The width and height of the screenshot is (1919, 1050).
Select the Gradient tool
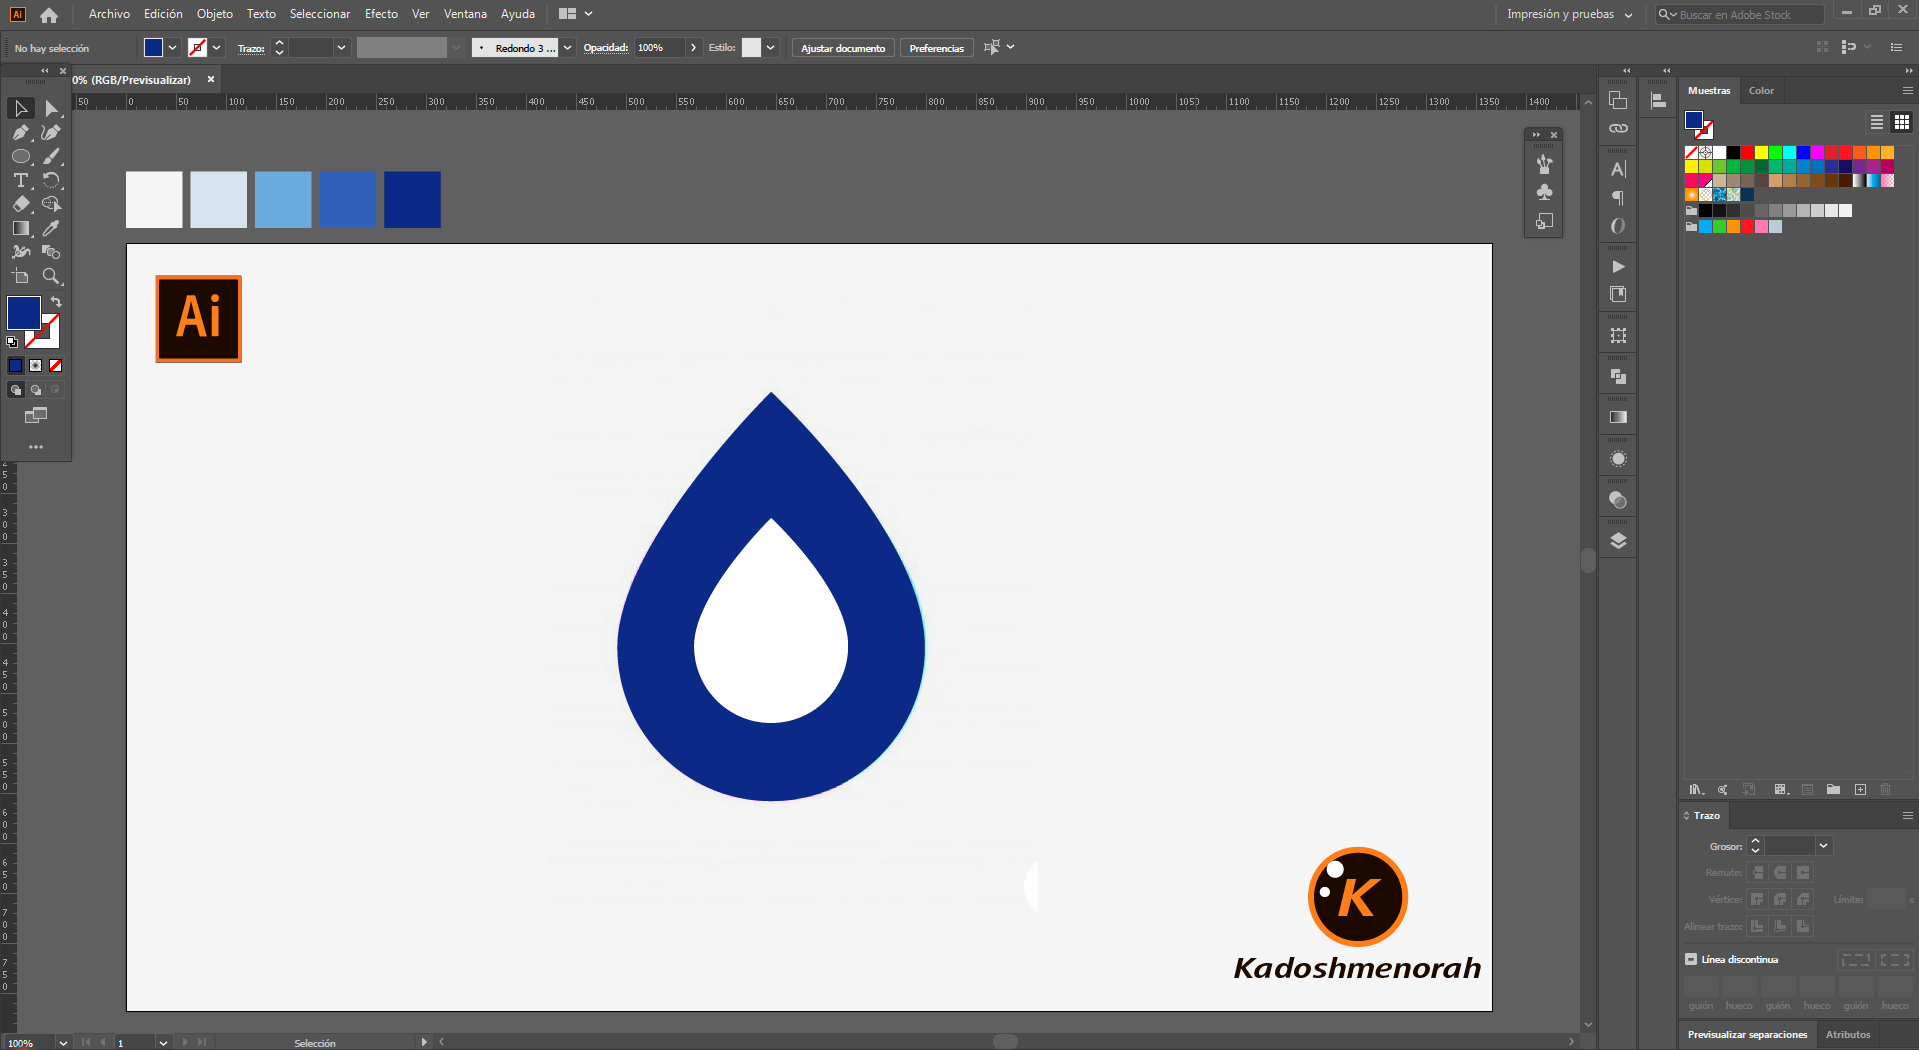(21, 228)
